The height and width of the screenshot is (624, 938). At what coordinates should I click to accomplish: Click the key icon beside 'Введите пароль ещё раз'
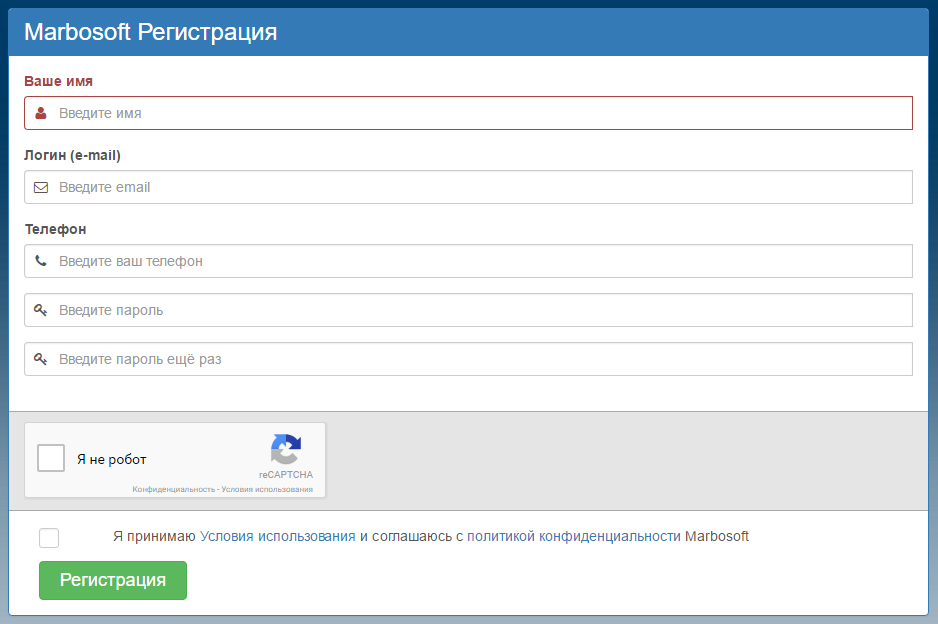tap(41, 359)
